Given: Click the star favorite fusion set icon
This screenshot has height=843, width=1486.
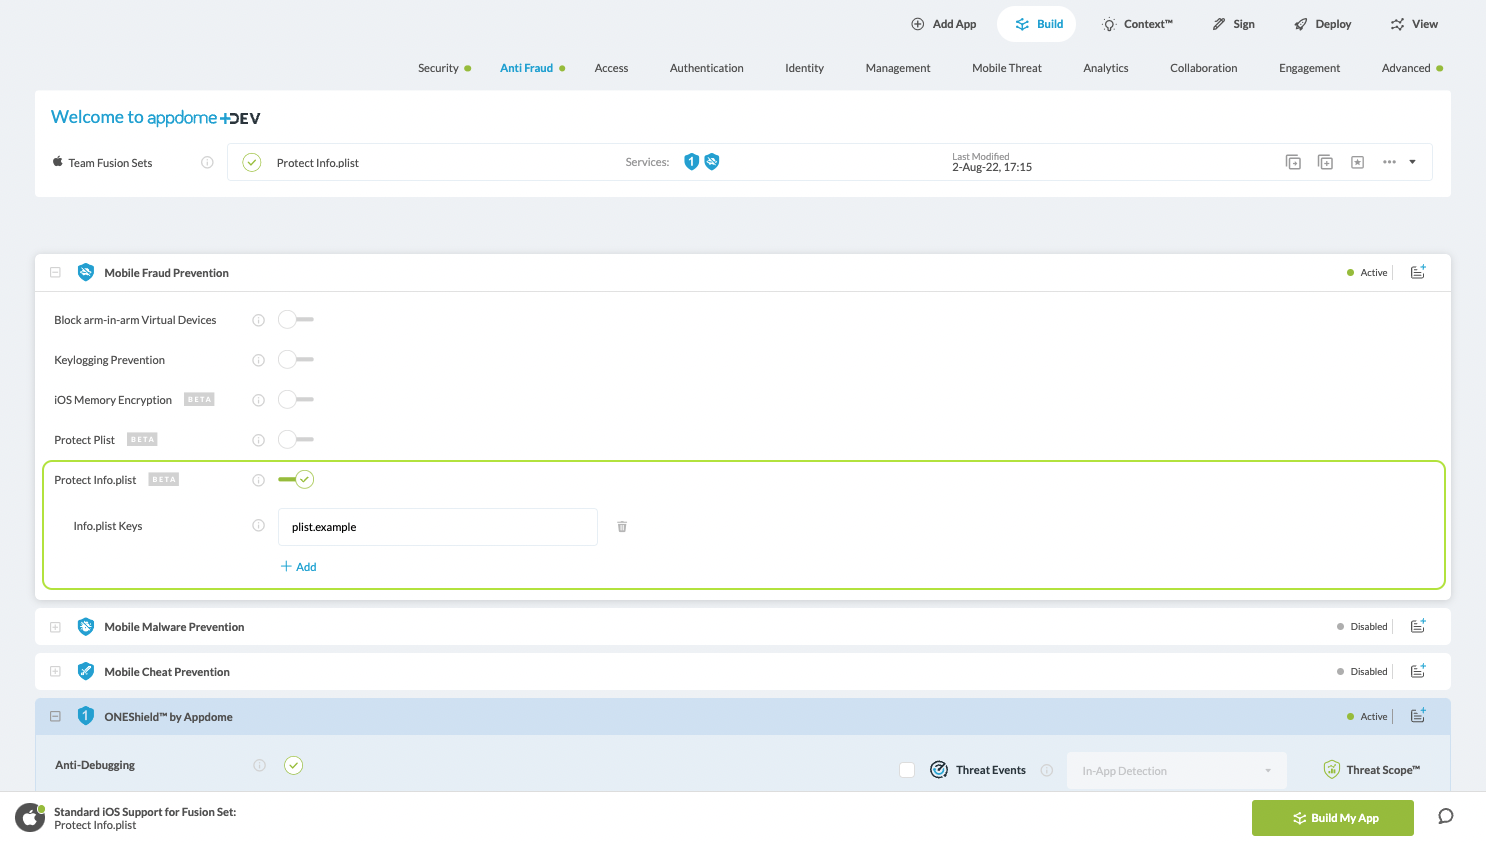Looking at the screenshot, I should point(1357,162).
